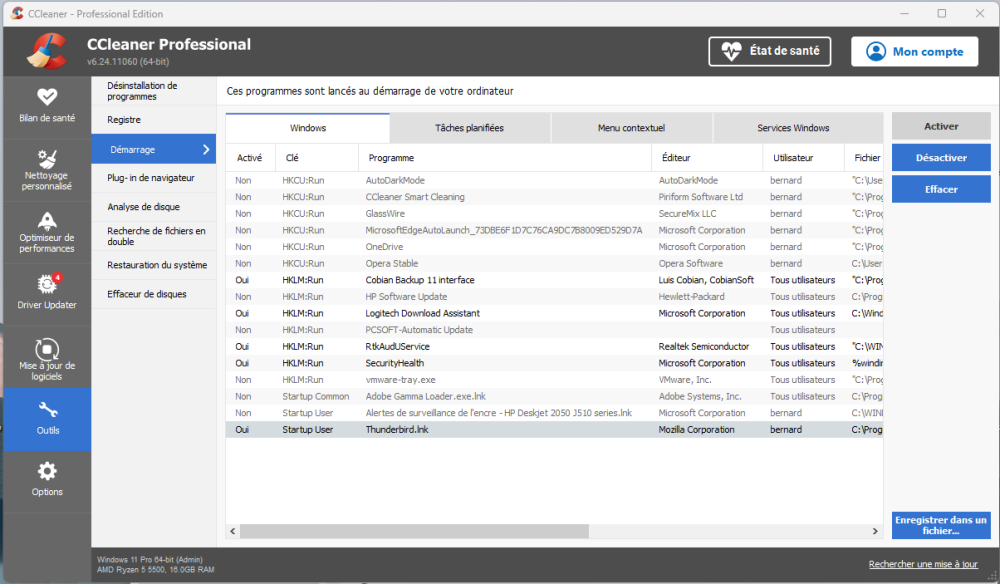Open the État de santé button
1000x584 pixels.
click(769, 52)
